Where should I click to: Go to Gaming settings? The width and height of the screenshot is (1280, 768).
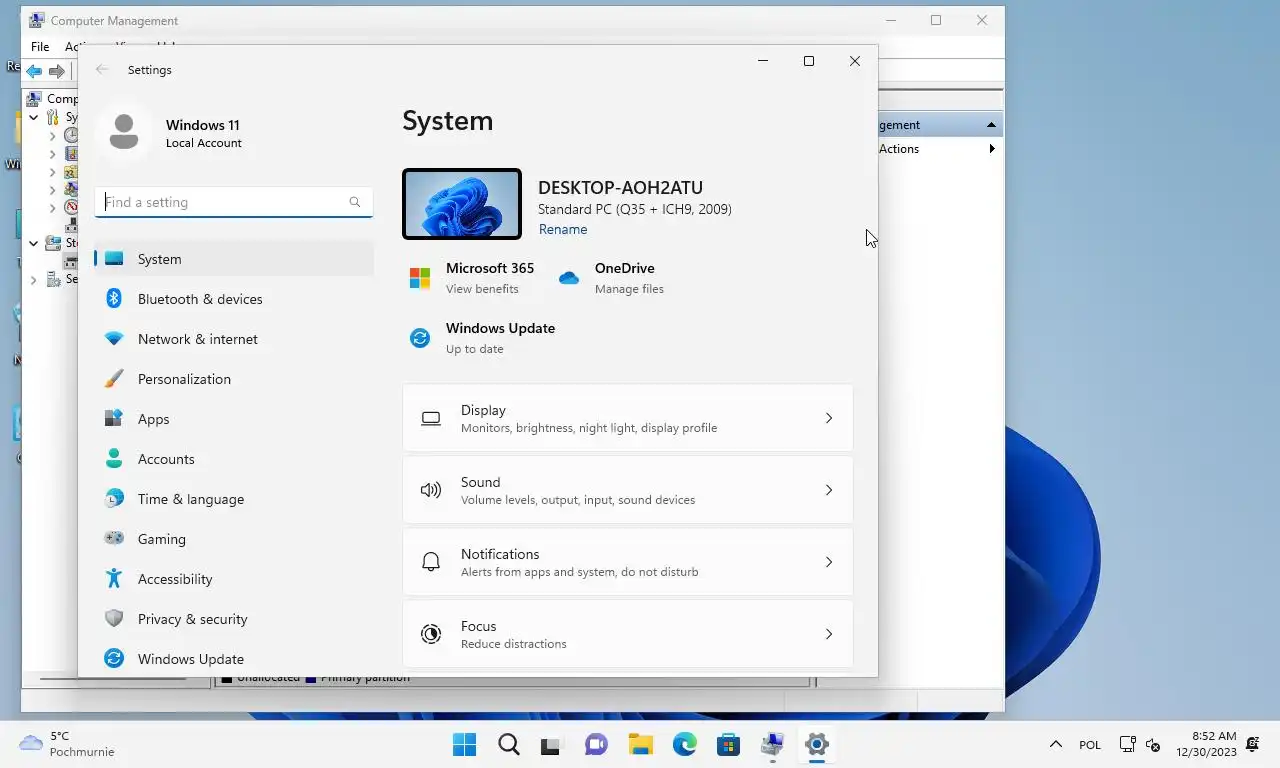tap(234, 539)
